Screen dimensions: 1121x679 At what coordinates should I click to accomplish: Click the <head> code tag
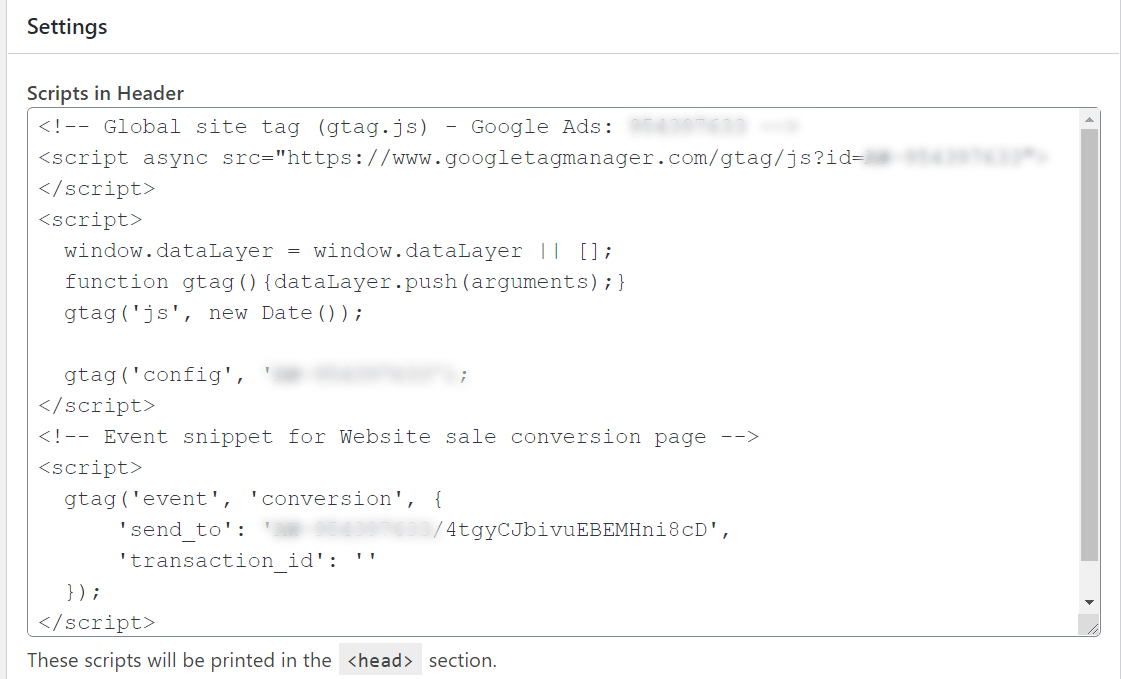coord(380,660)
